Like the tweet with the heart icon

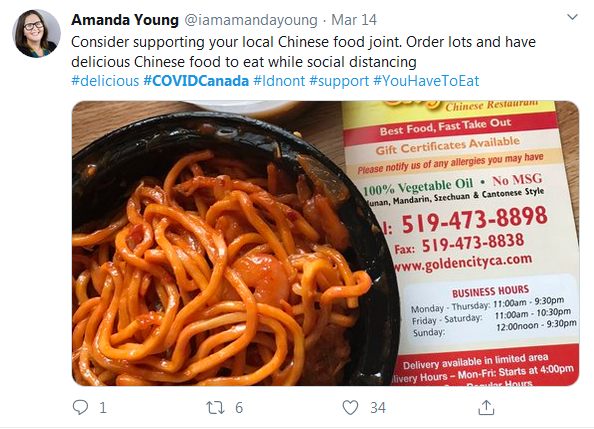click(x=350, y=408)
